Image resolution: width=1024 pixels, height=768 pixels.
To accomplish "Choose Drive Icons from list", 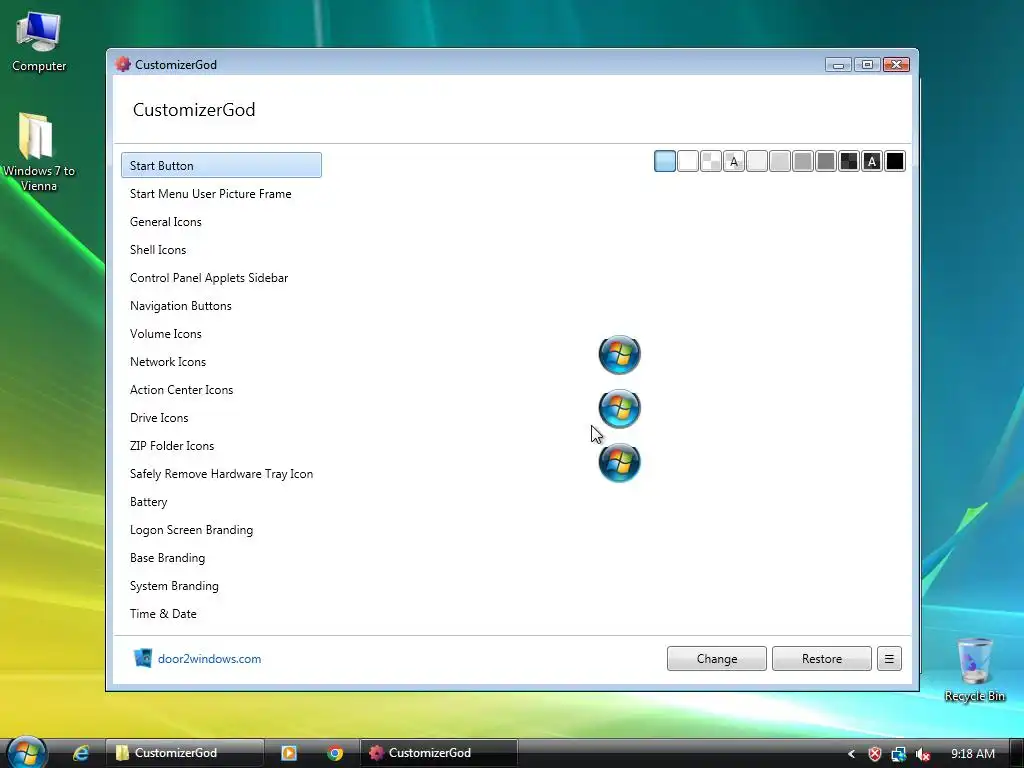I will coord(159,418).
